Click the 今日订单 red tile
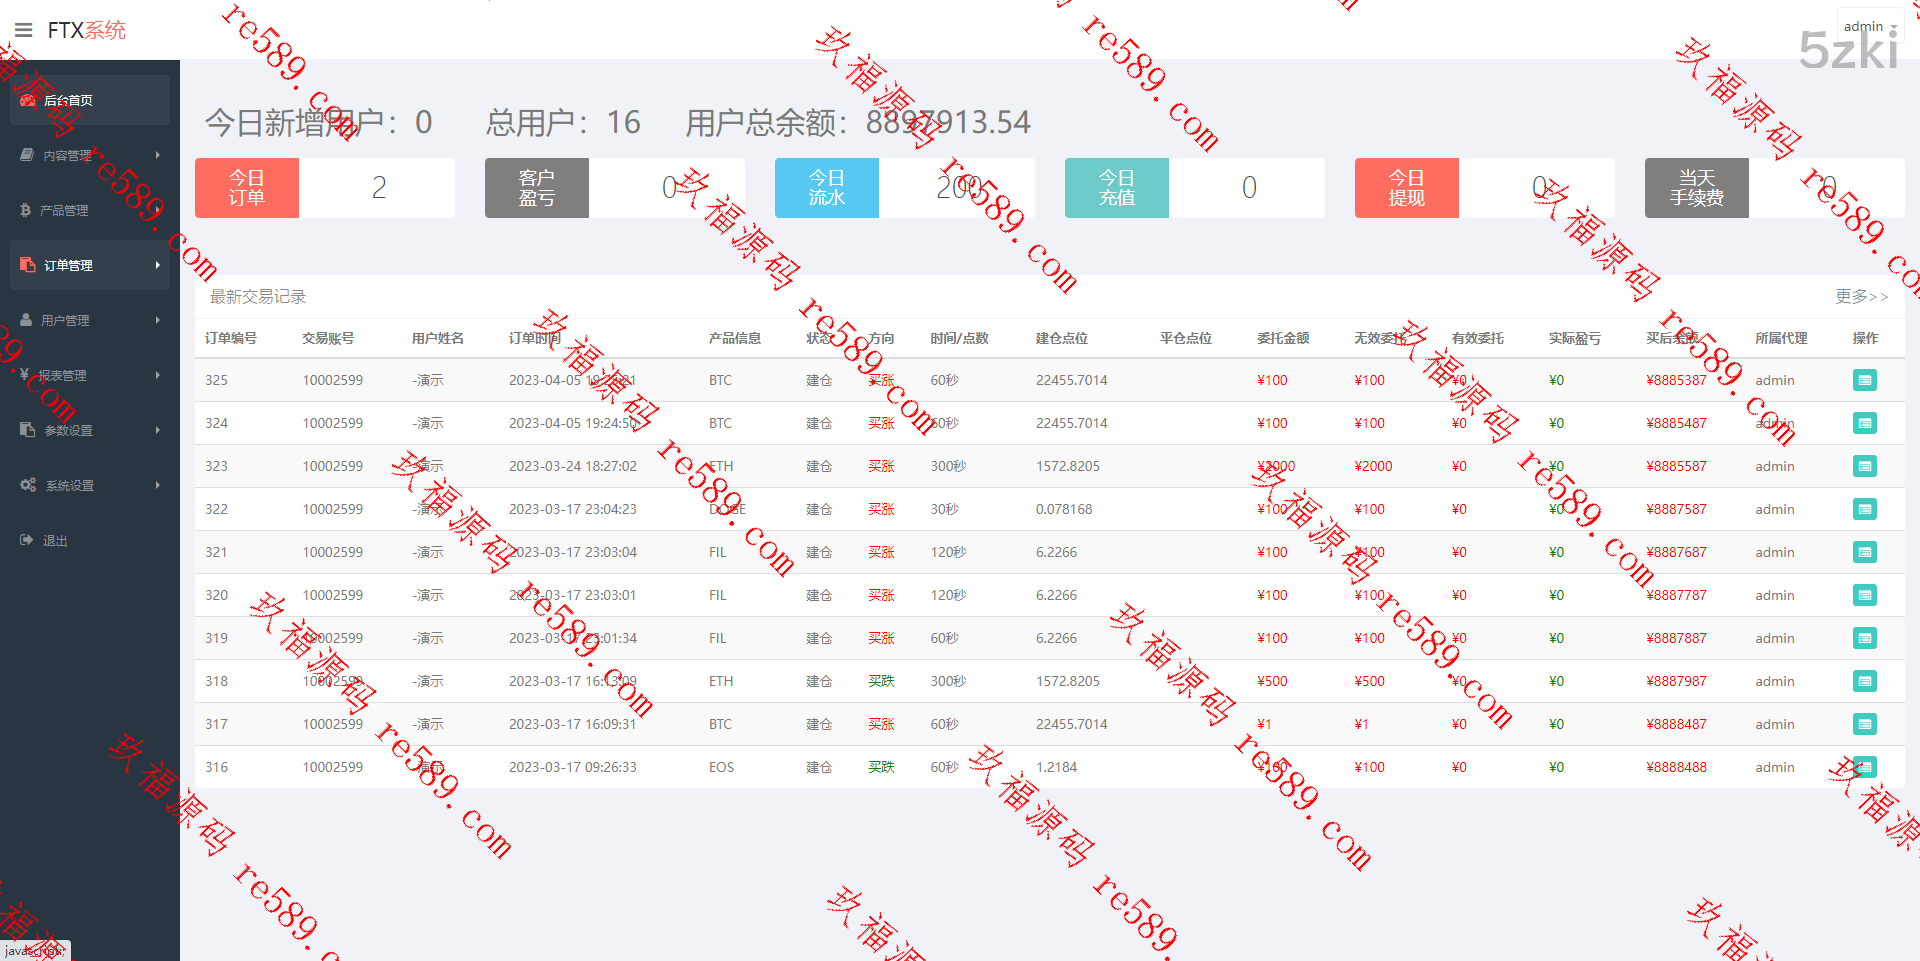Viewport: 1920px width, 961px height. tap(247, 188)
